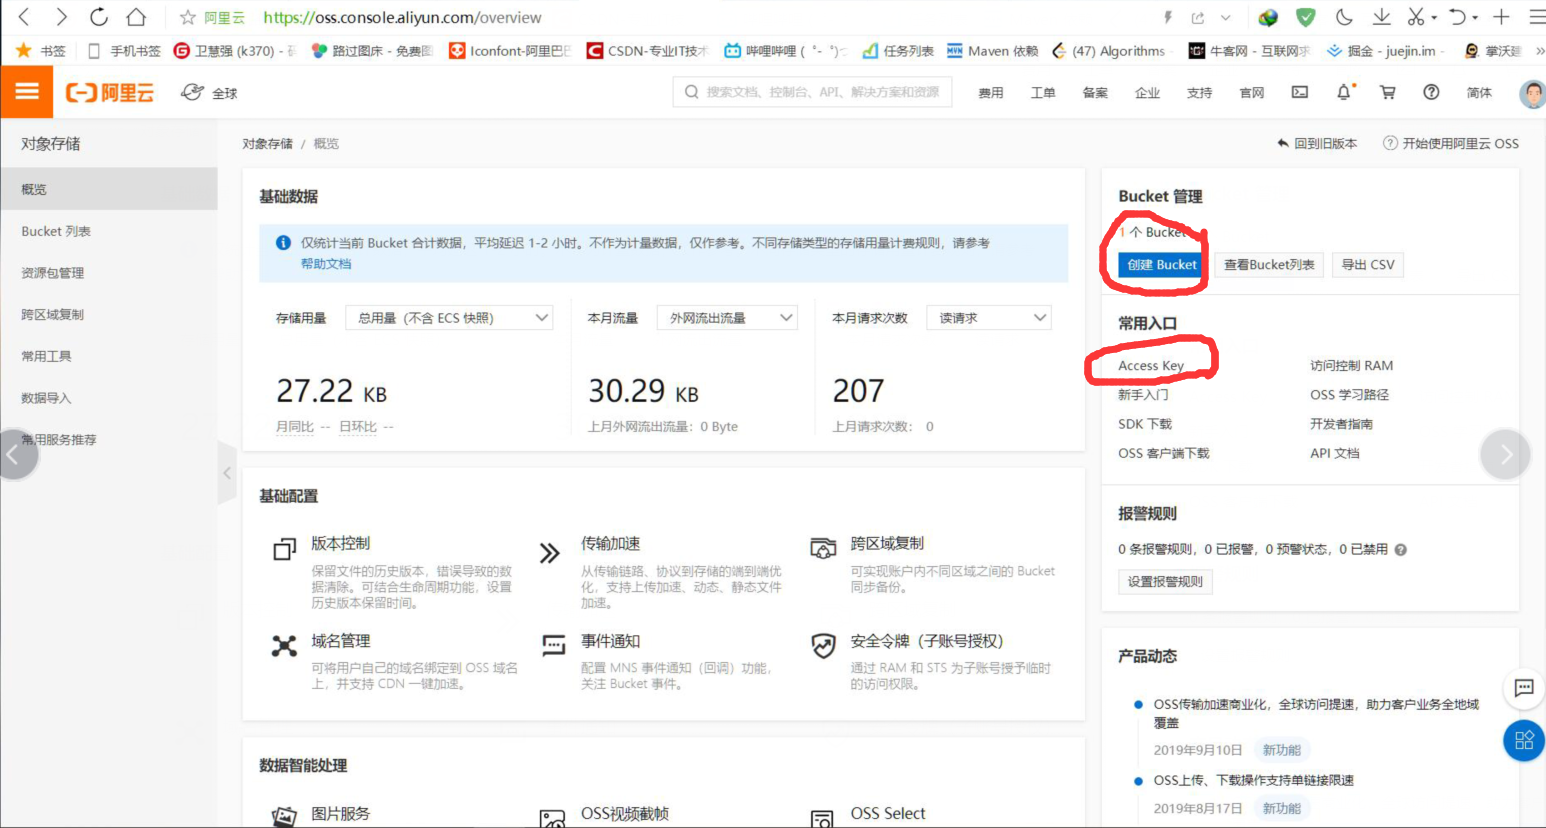This screenshot has height=828, width=1546.
Task: Open user avatar account menu
Action: (x=1532, y=93)
